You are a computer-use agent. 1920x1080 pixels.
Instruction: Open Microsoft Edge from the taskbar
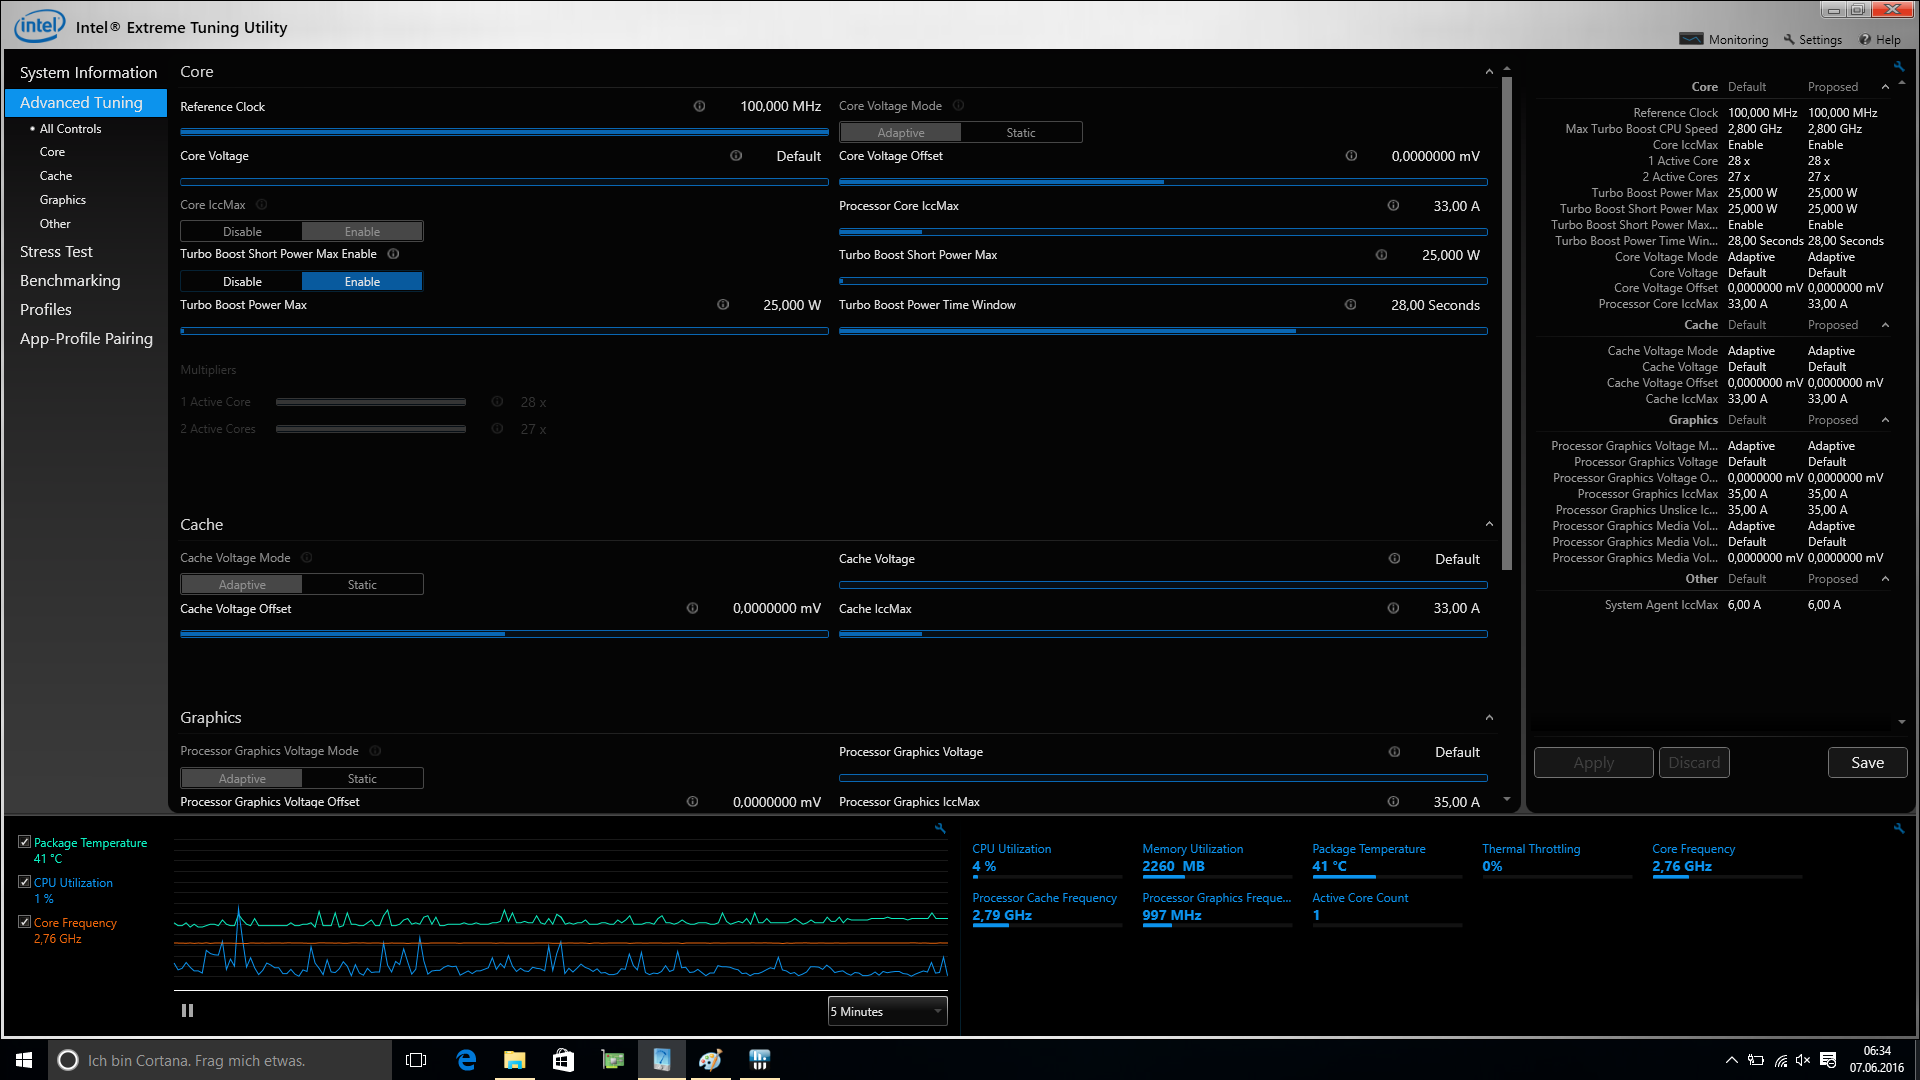[x=466, y=1060]
